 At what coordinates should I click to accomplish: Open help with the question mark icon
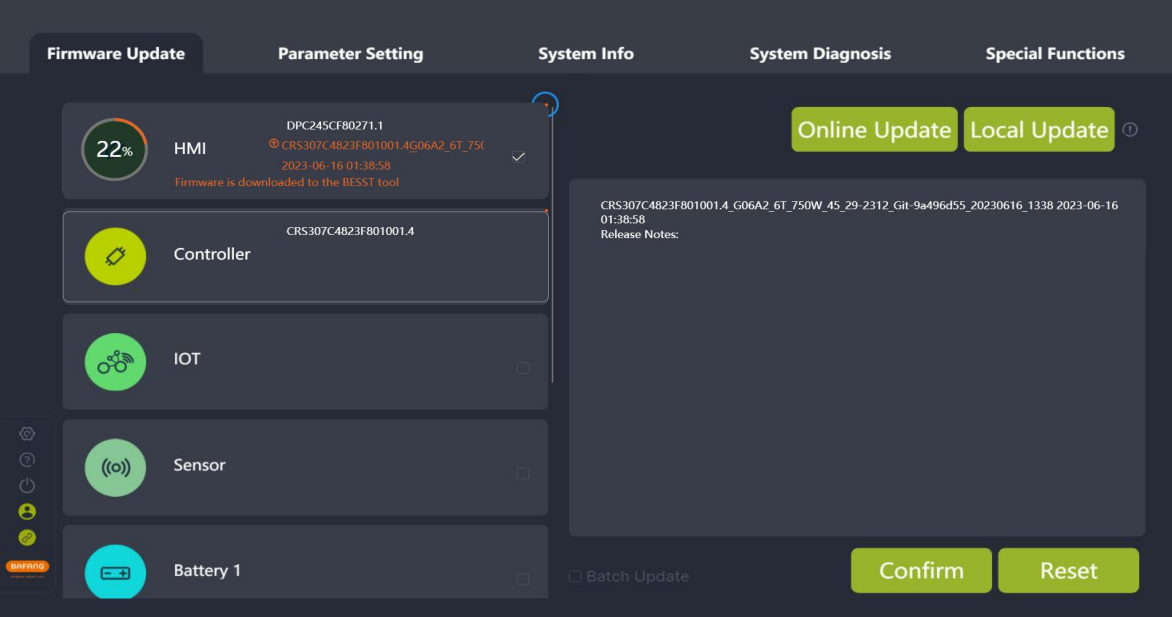pyautogui.click(x=27, y=459)
